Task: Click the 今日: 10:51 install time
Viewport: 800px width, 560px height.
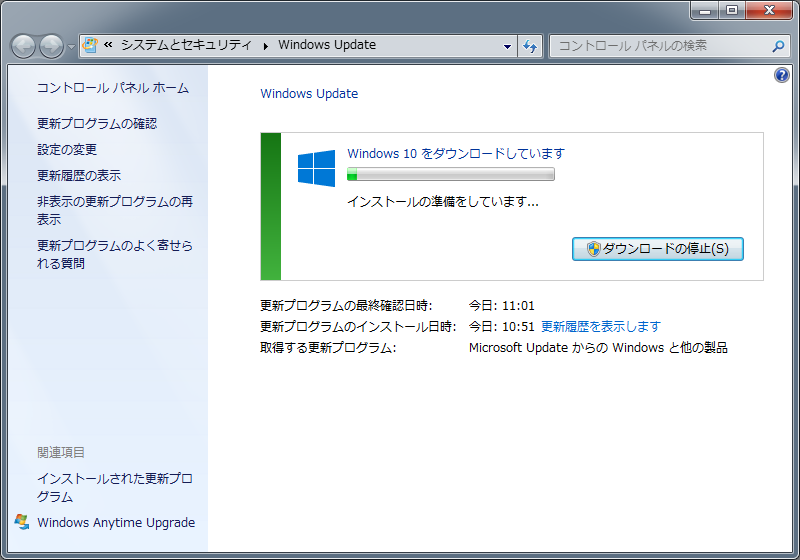Action: pyautogui.click(x=502, y=326)
